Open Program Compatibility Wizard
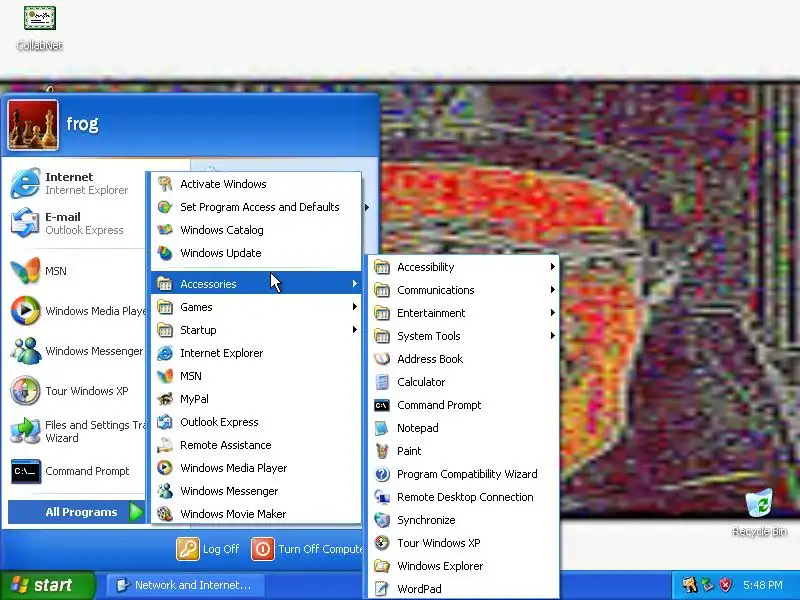The height and width of the screenshot is (600, 800). [x=463, y=474]
